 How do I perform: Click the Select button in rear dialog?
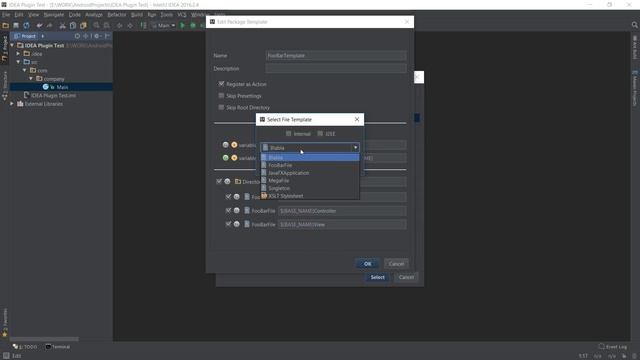378,277
